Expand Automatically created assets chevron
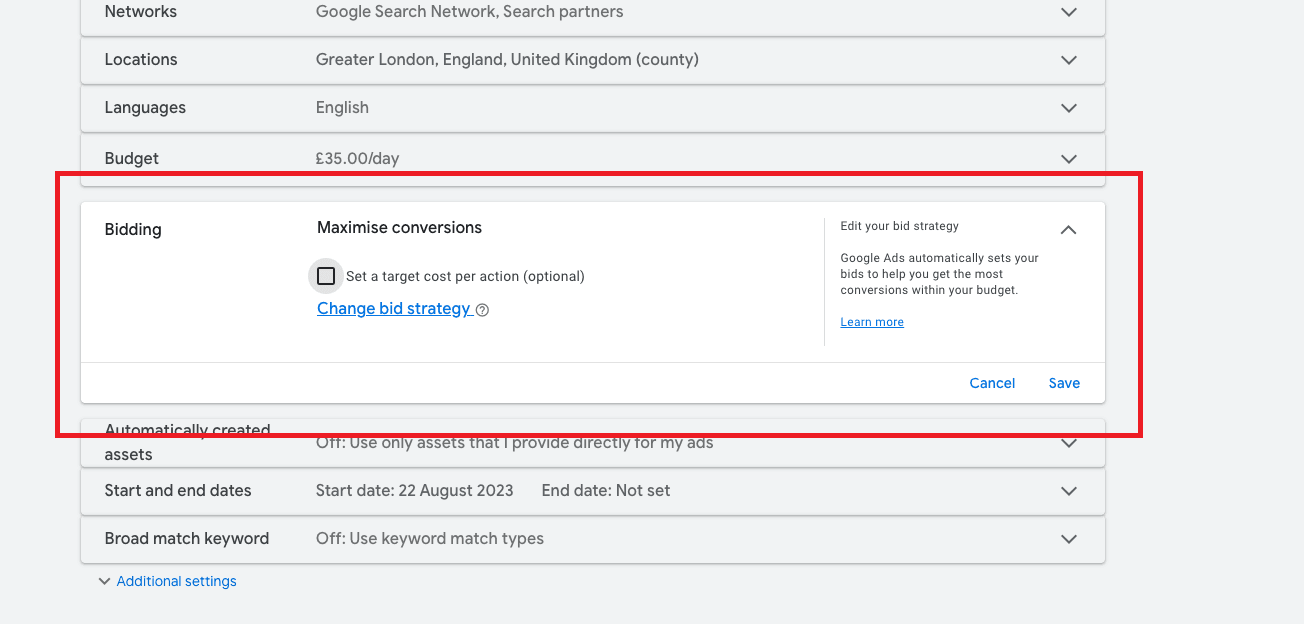Viewport: 1304px width, 624px height. point(1068,443)
